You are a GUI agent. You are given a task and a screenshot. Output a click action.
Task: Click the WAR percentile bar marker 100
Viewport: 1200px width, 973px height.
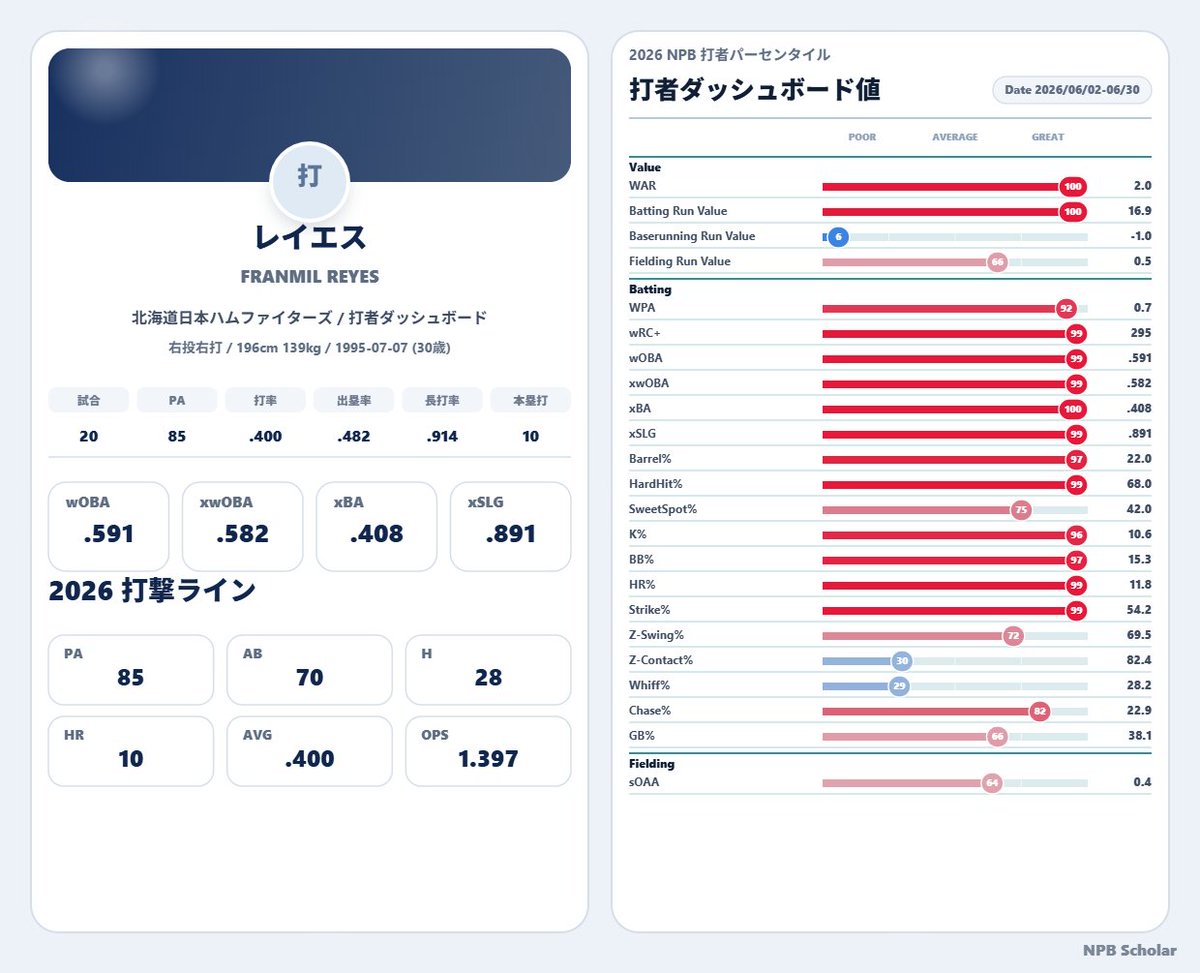(x=1073, y=186)
